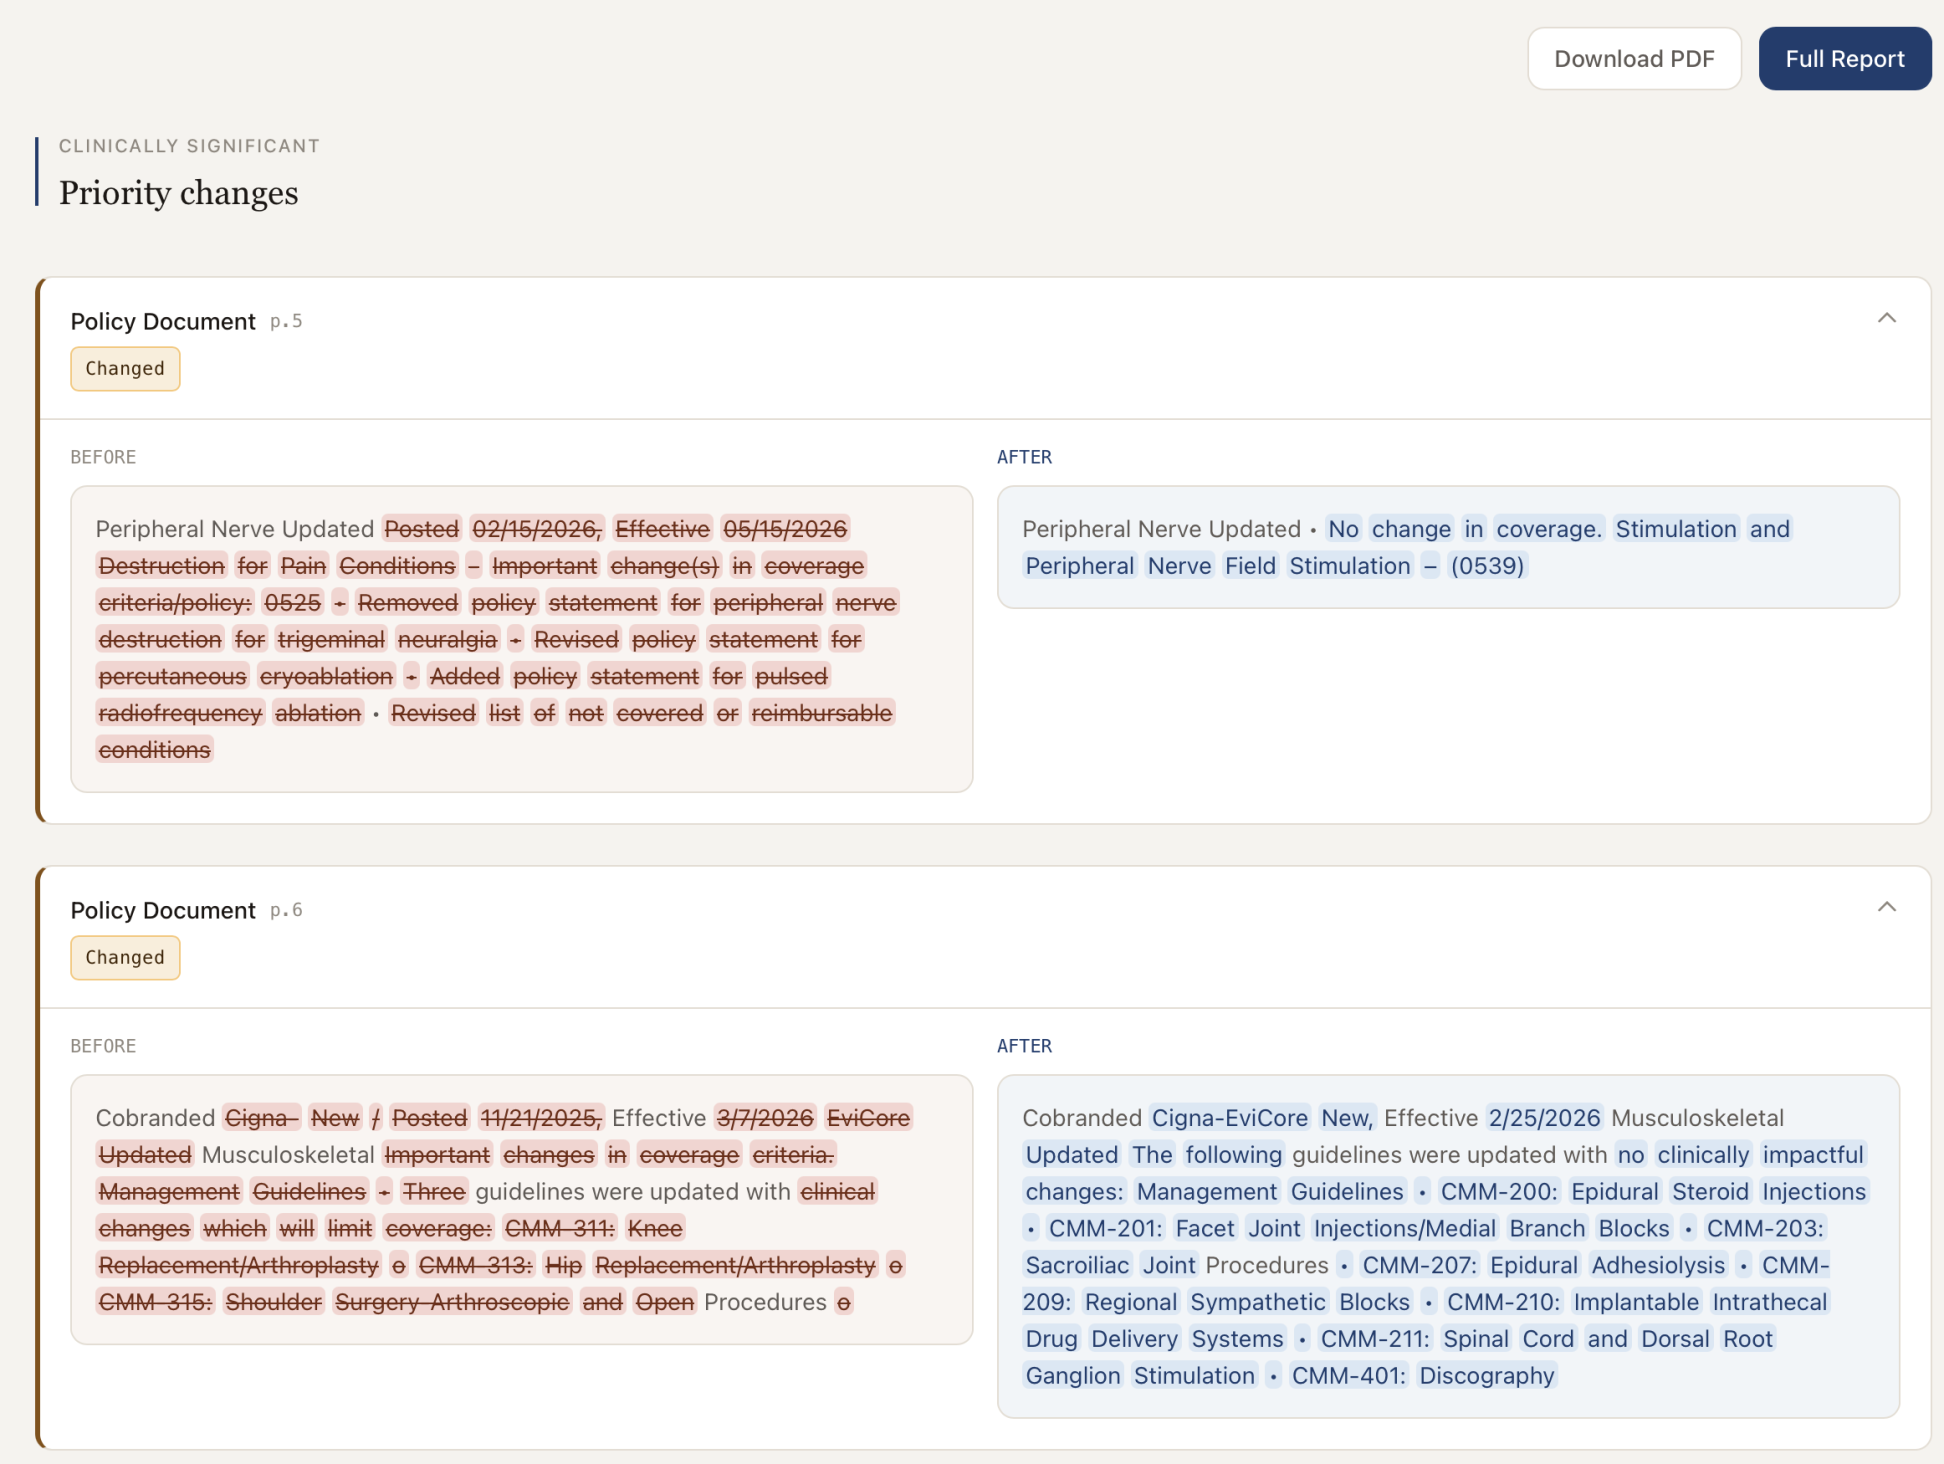
Task: Click highlighted '(0539)' in after text
Action: pos(1487,566)
